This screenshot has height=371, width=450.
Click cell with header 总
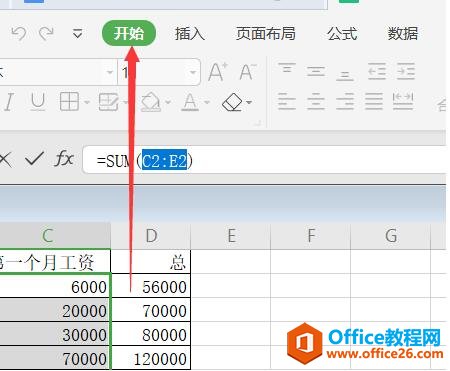[x=151, y=262]
